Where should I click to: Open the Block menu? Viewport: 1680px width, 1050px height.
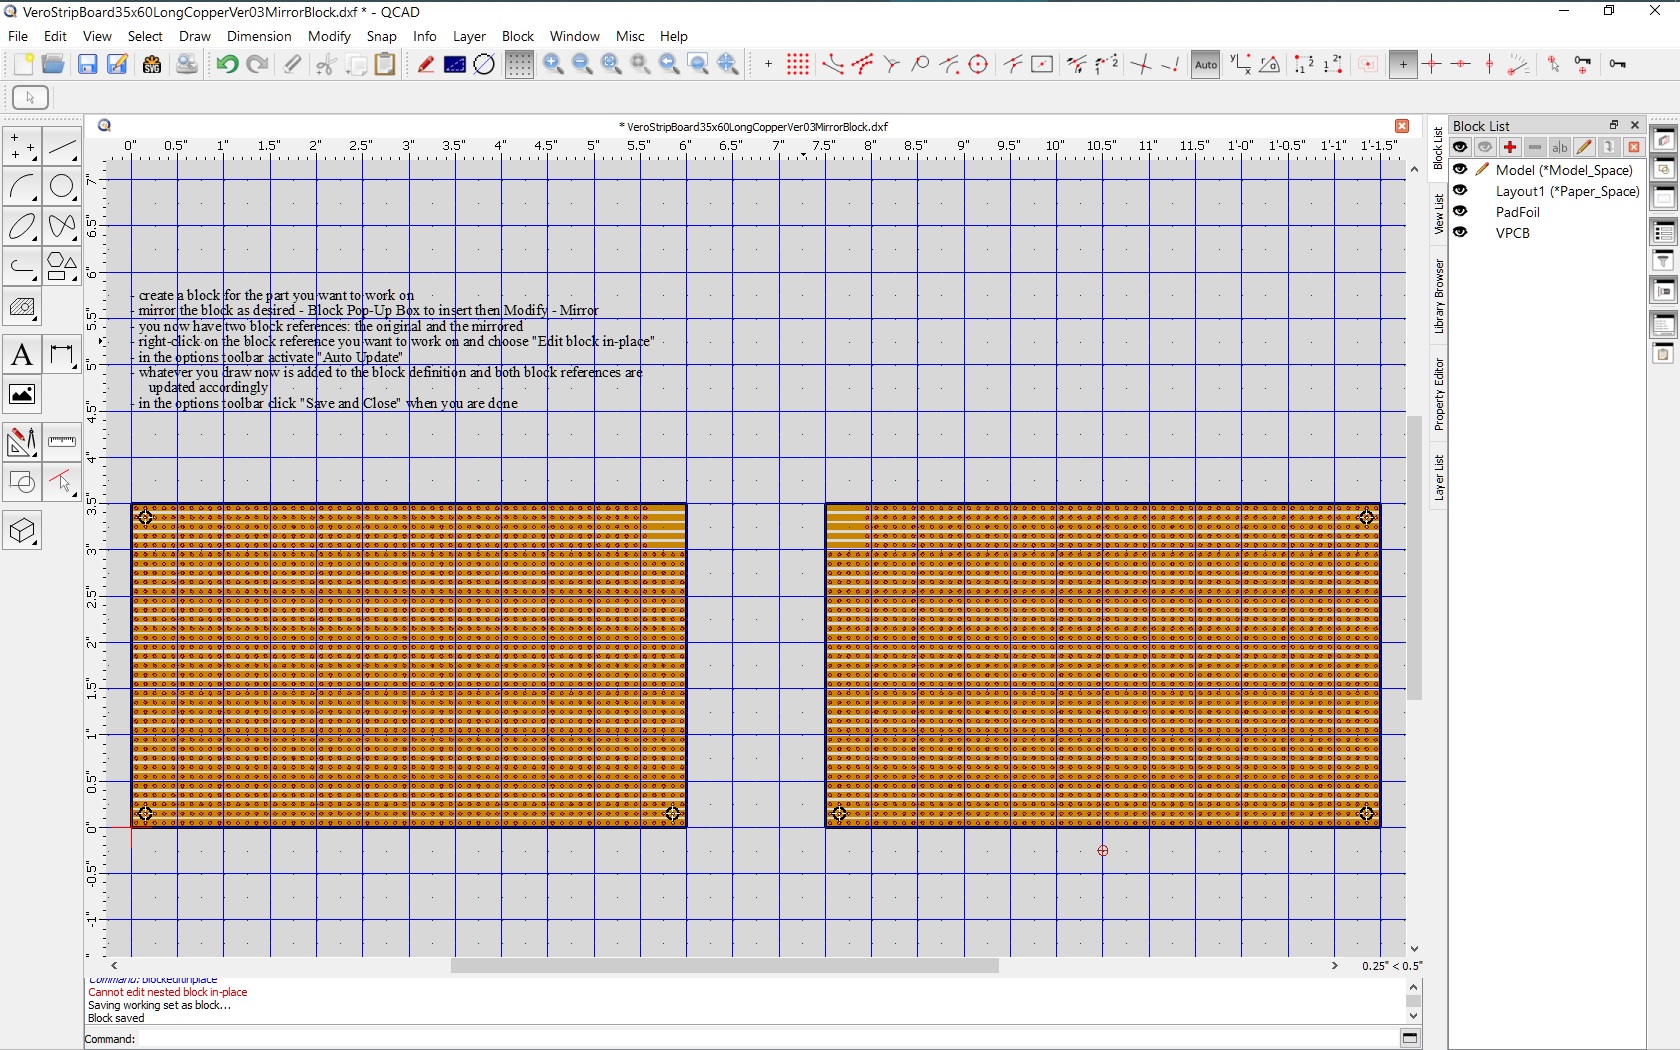point(517,37)
